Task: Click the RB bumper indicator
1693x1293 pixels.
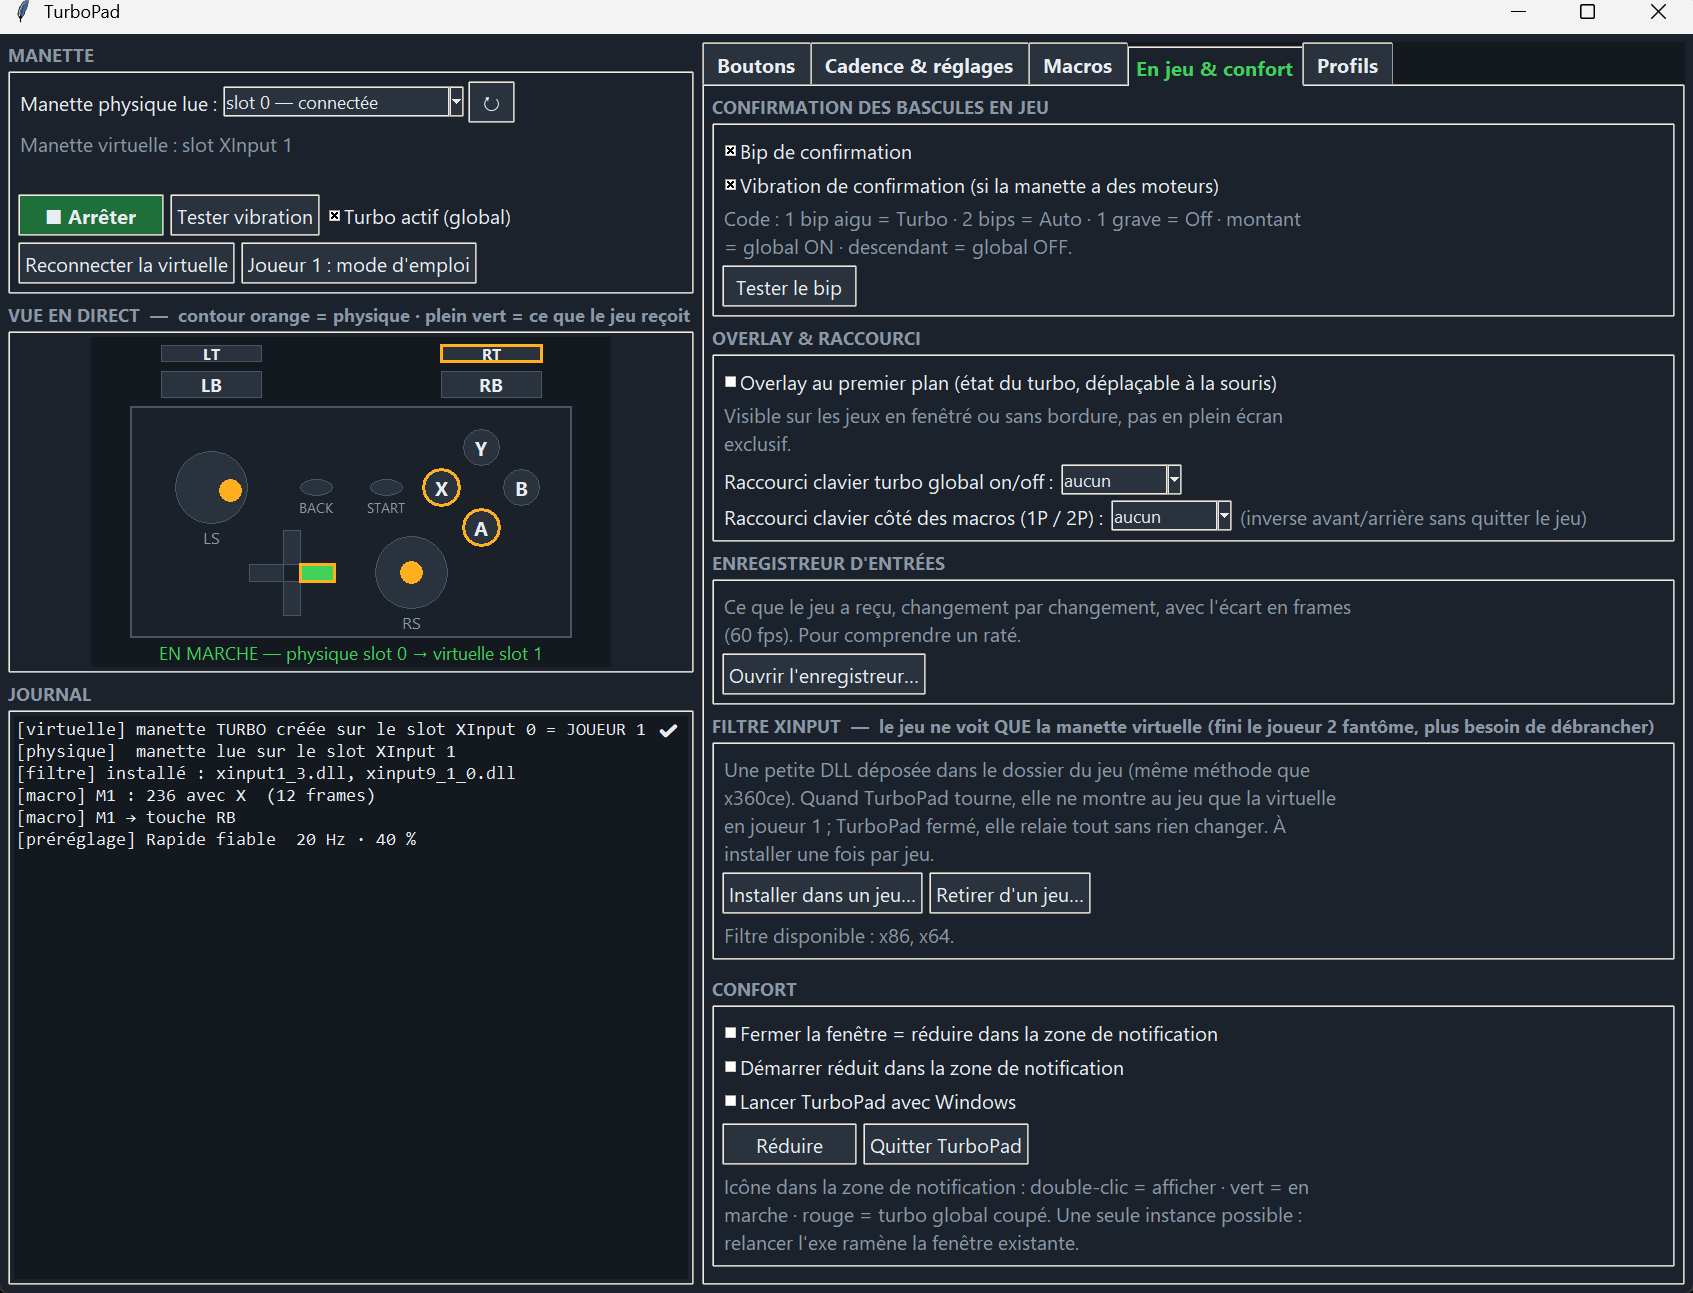Action: point(491,385)
